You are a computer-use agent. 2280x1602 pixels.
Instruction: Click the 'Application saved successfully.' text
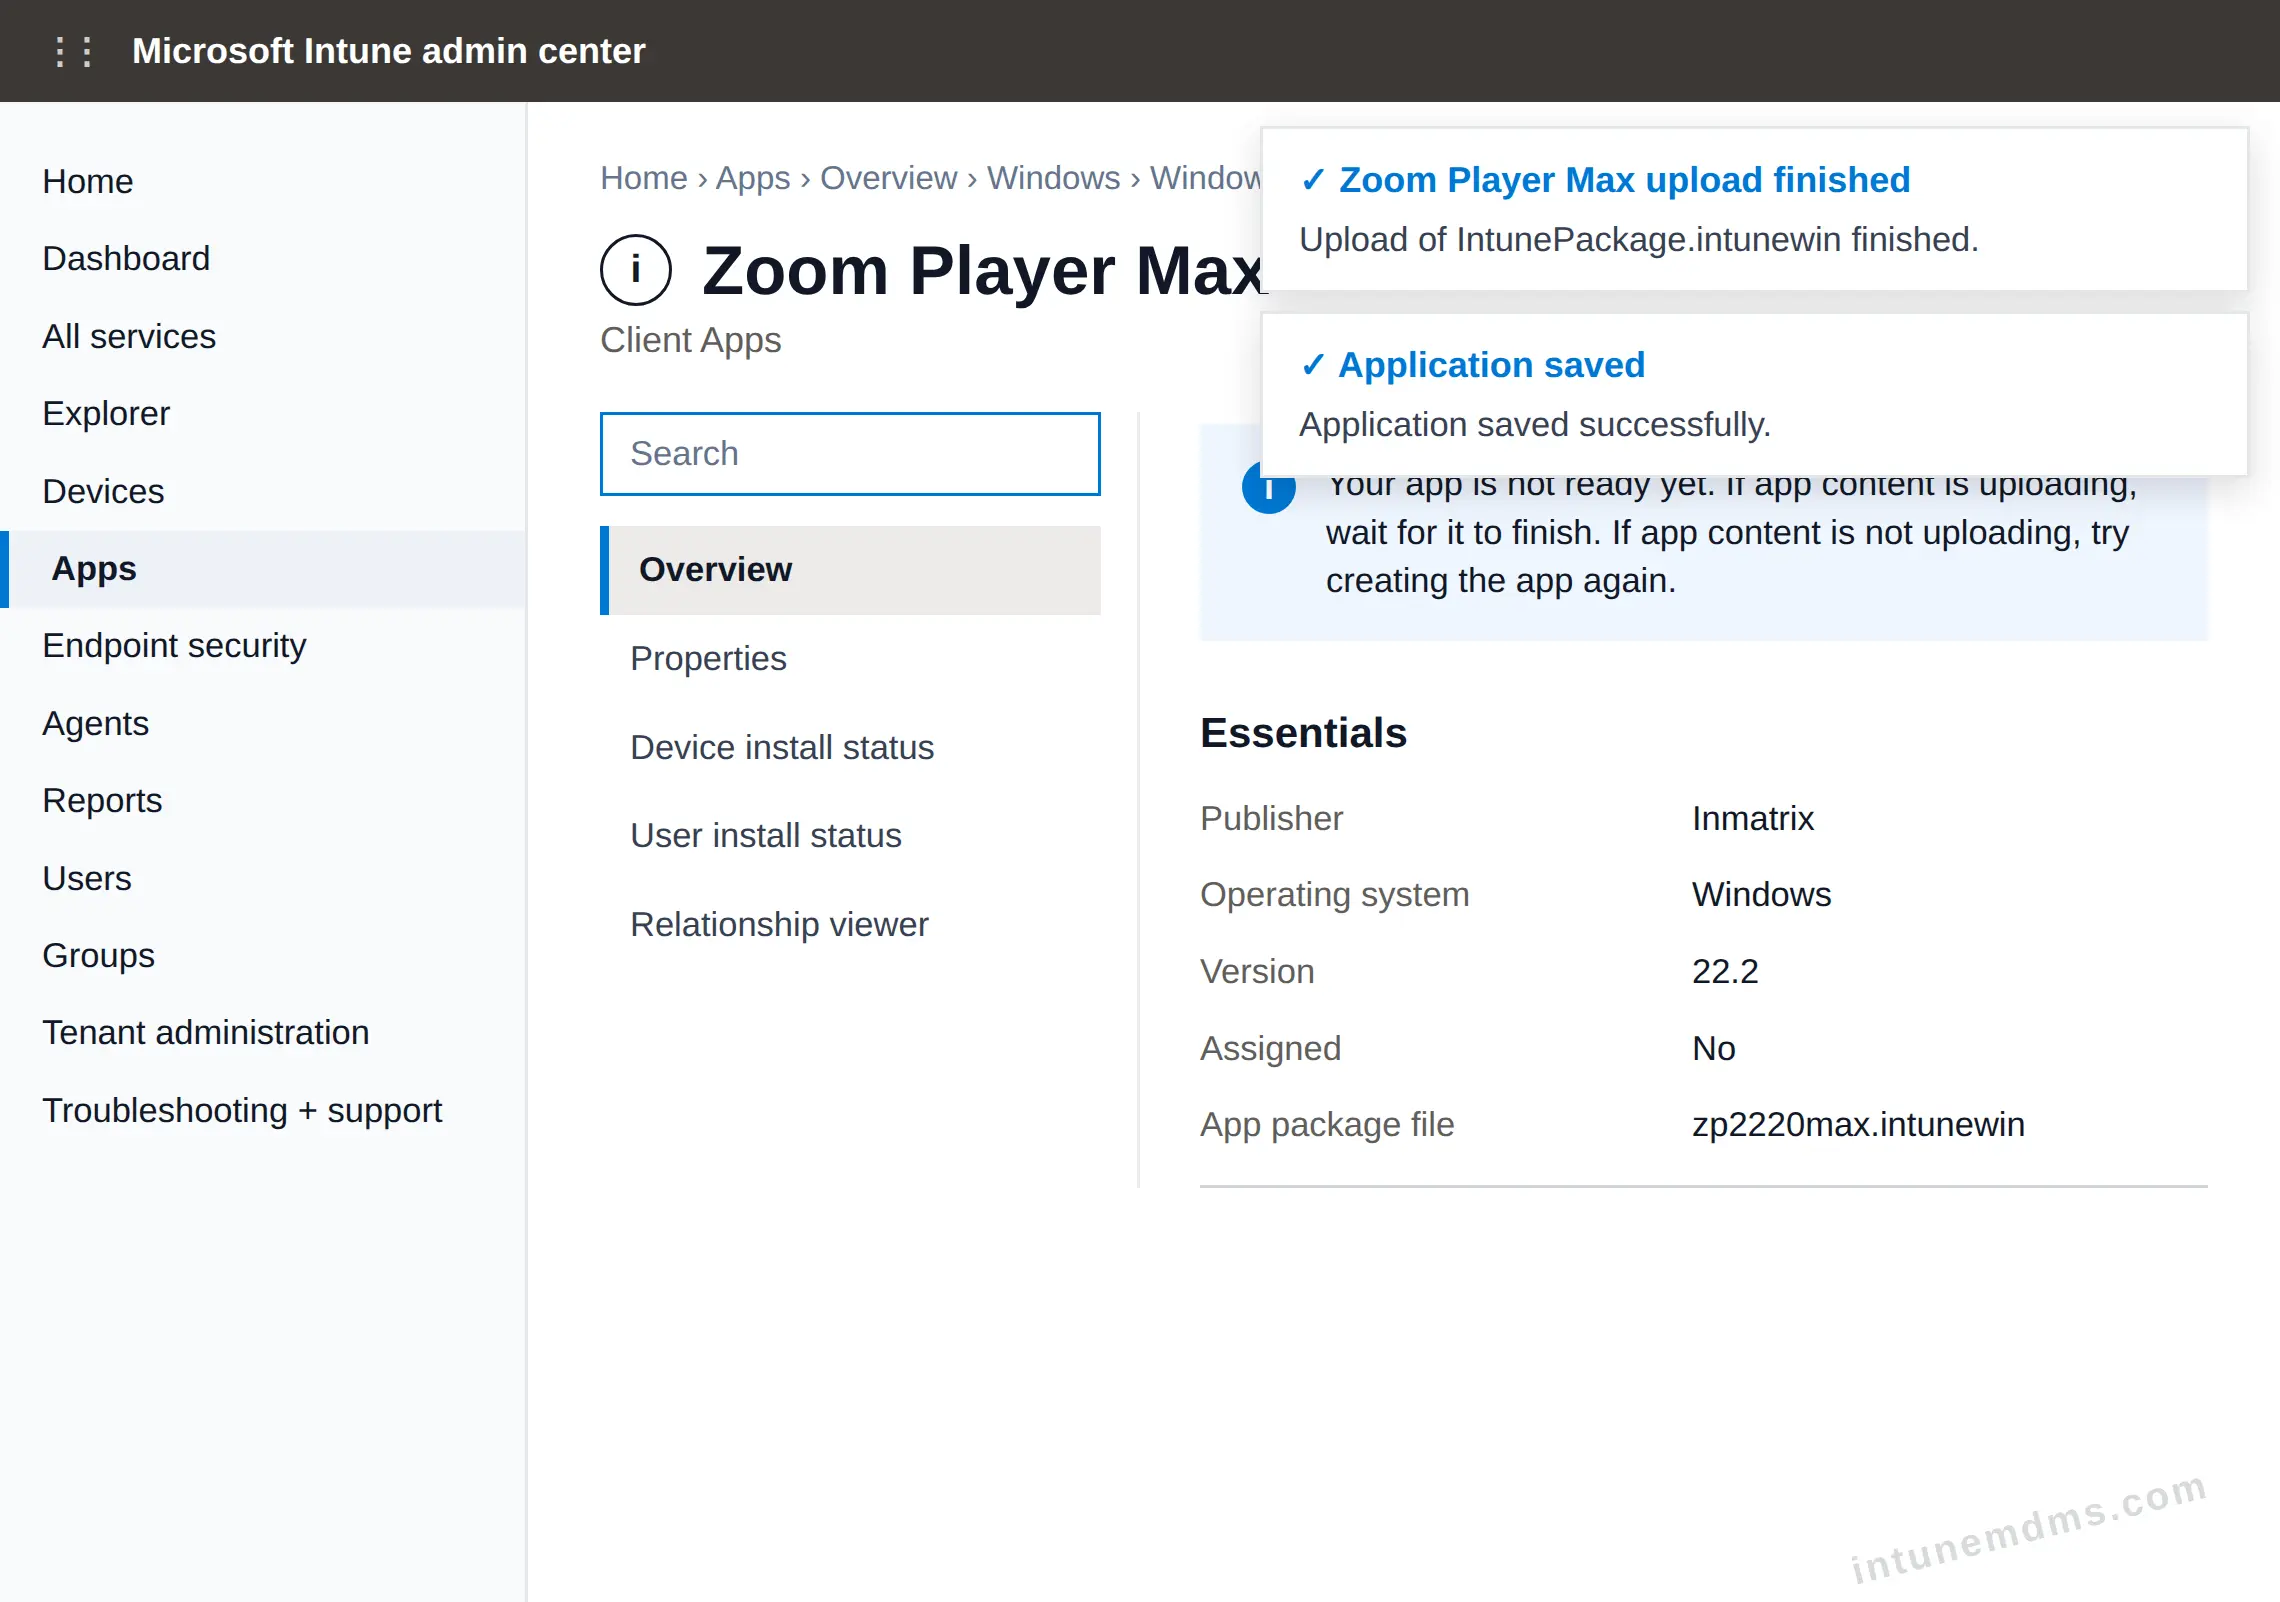click(x=1535, y=425)
